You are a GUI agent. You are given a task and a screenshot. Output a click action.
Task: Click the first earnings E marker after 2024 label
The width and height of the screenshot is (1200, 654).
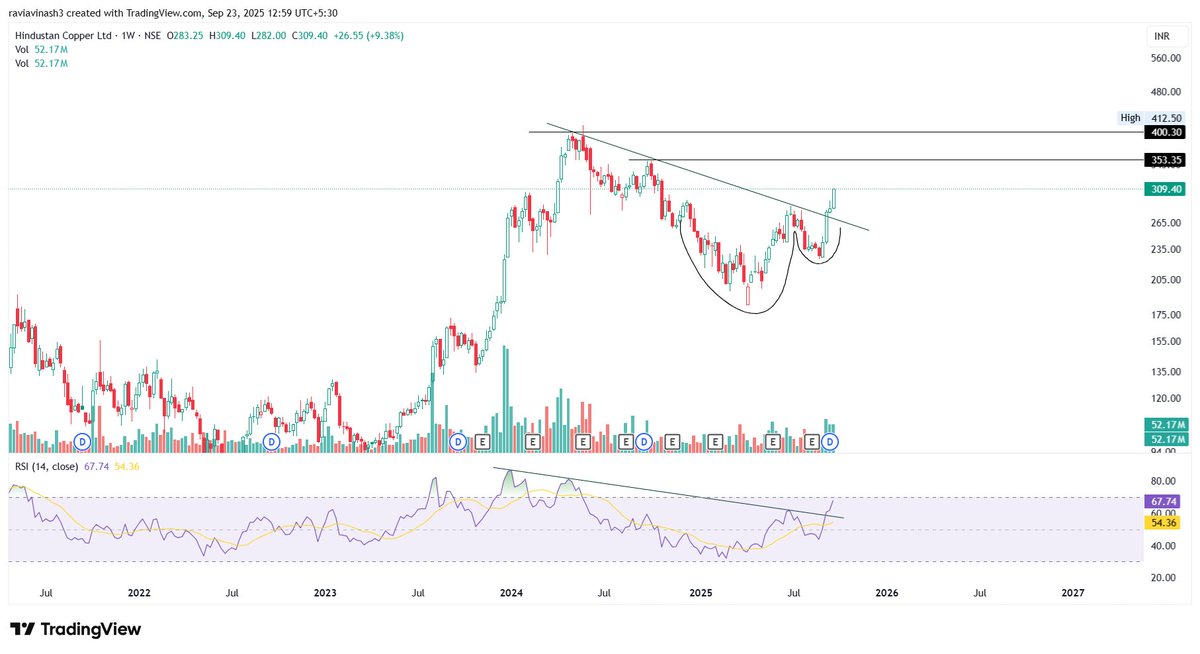pyautogui.click(x=533, y=441)
